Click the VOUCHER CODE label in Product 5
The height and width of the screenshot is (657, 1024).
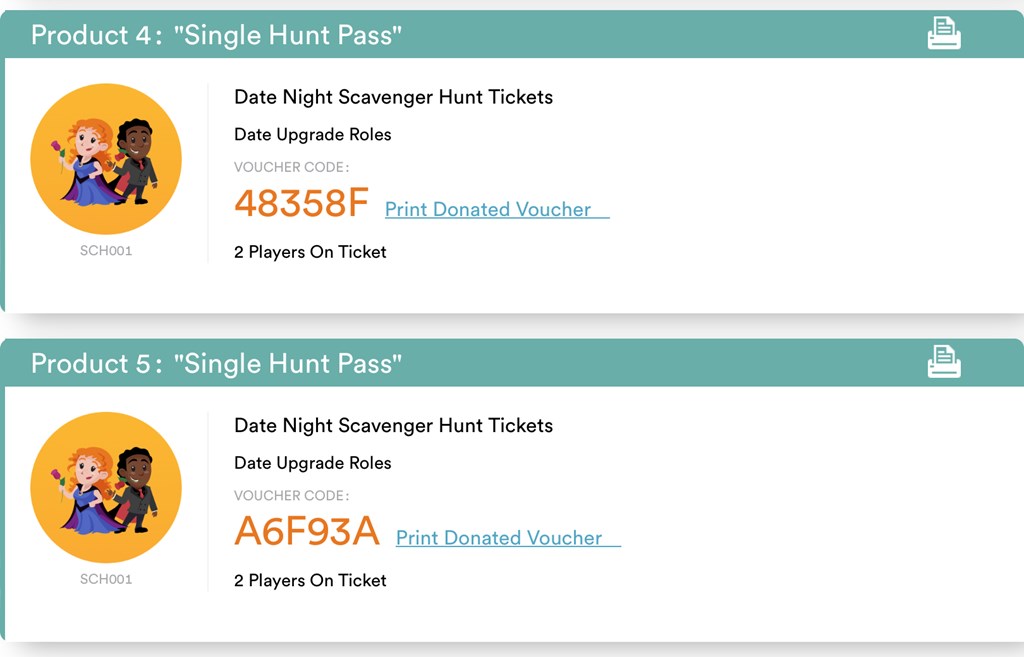pyautogui.click(x=291, y=495)
